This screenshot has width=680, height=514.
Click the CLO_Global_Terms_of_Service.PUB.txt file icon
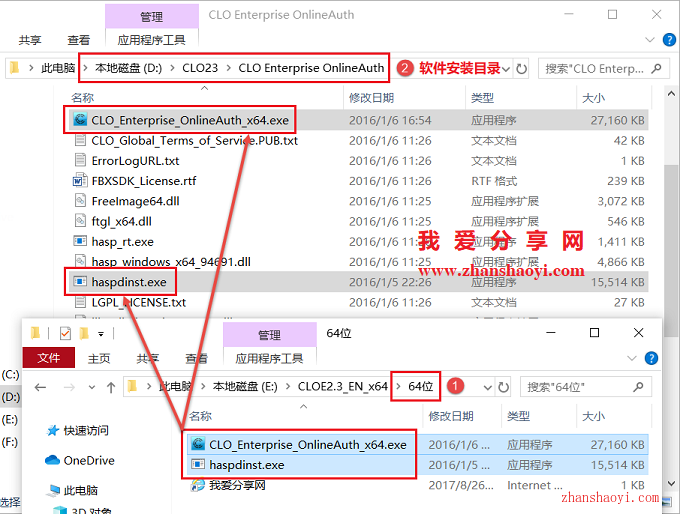(80, 140)
